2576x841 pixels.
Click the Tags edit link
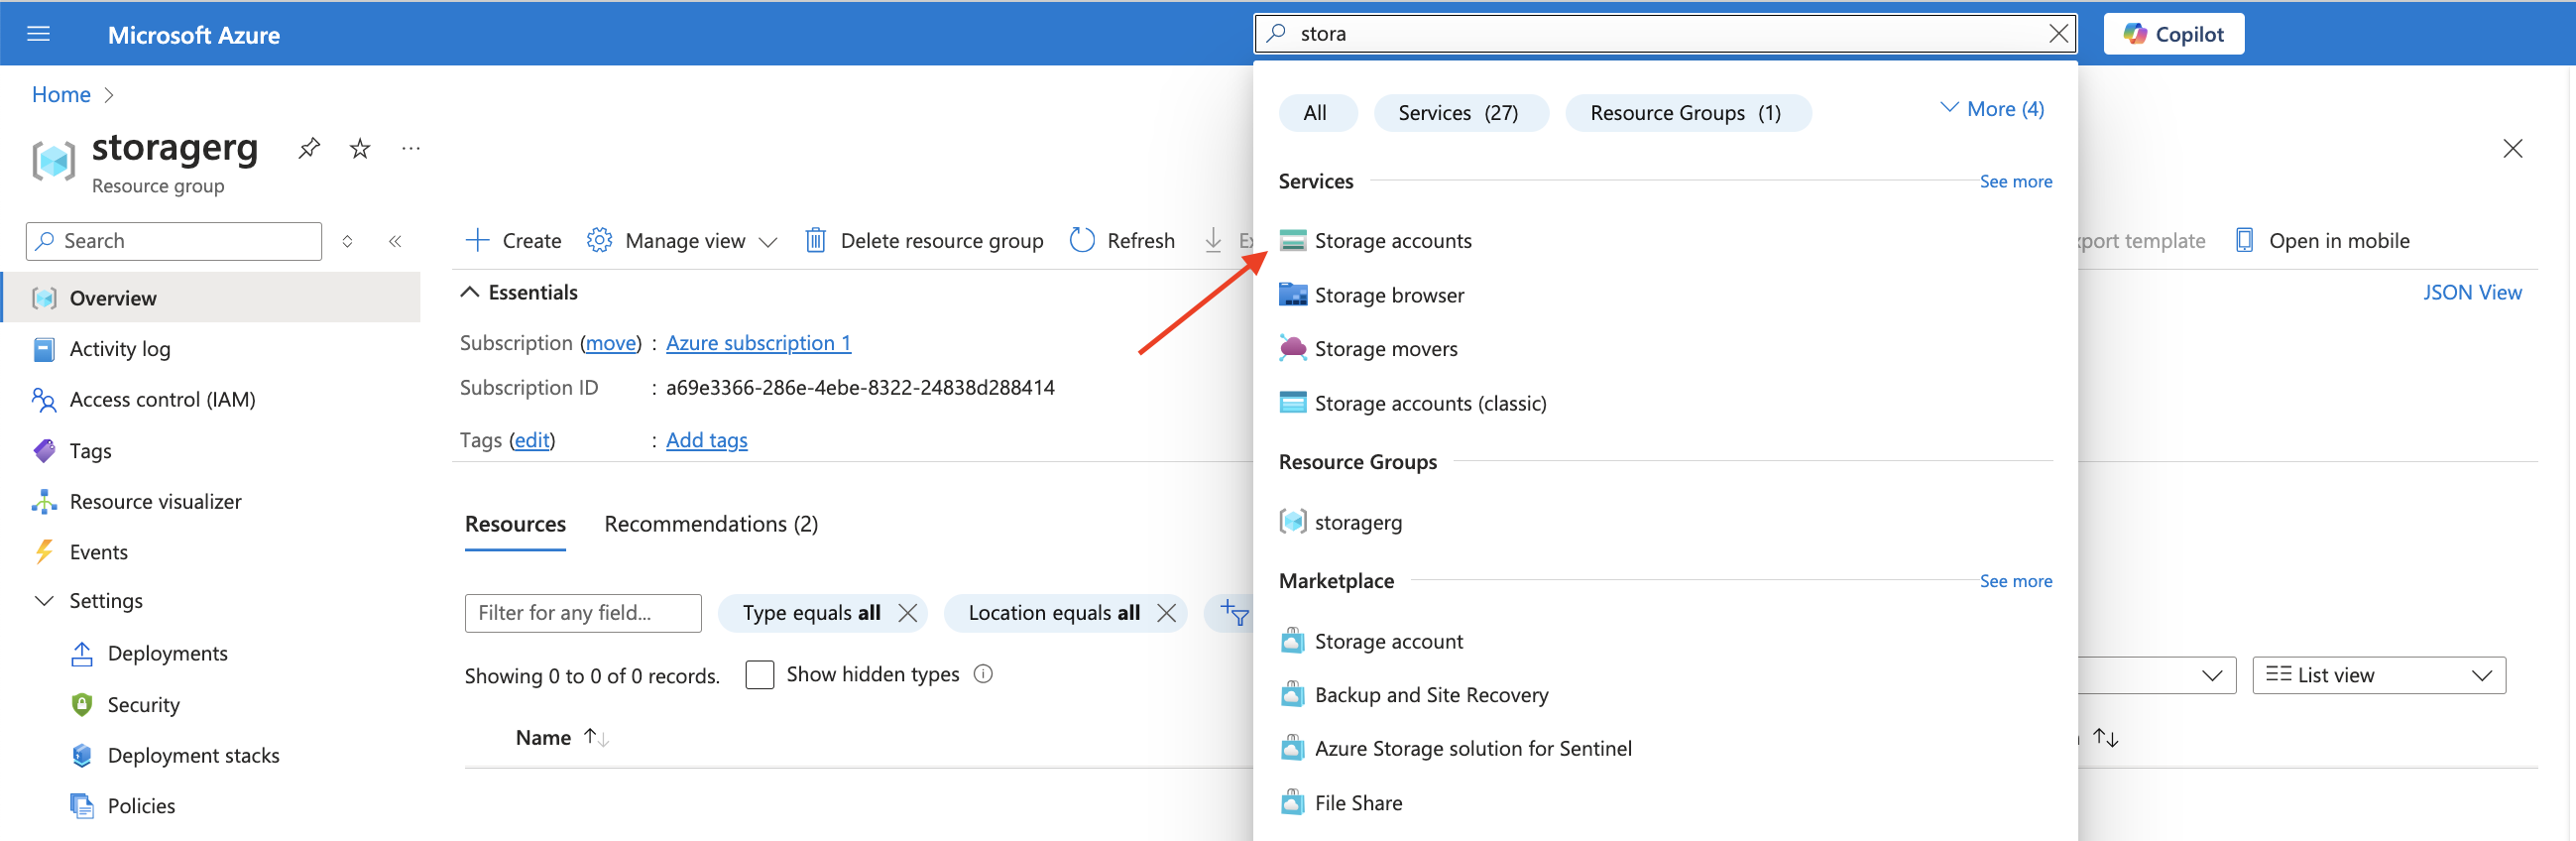[532, 441]
